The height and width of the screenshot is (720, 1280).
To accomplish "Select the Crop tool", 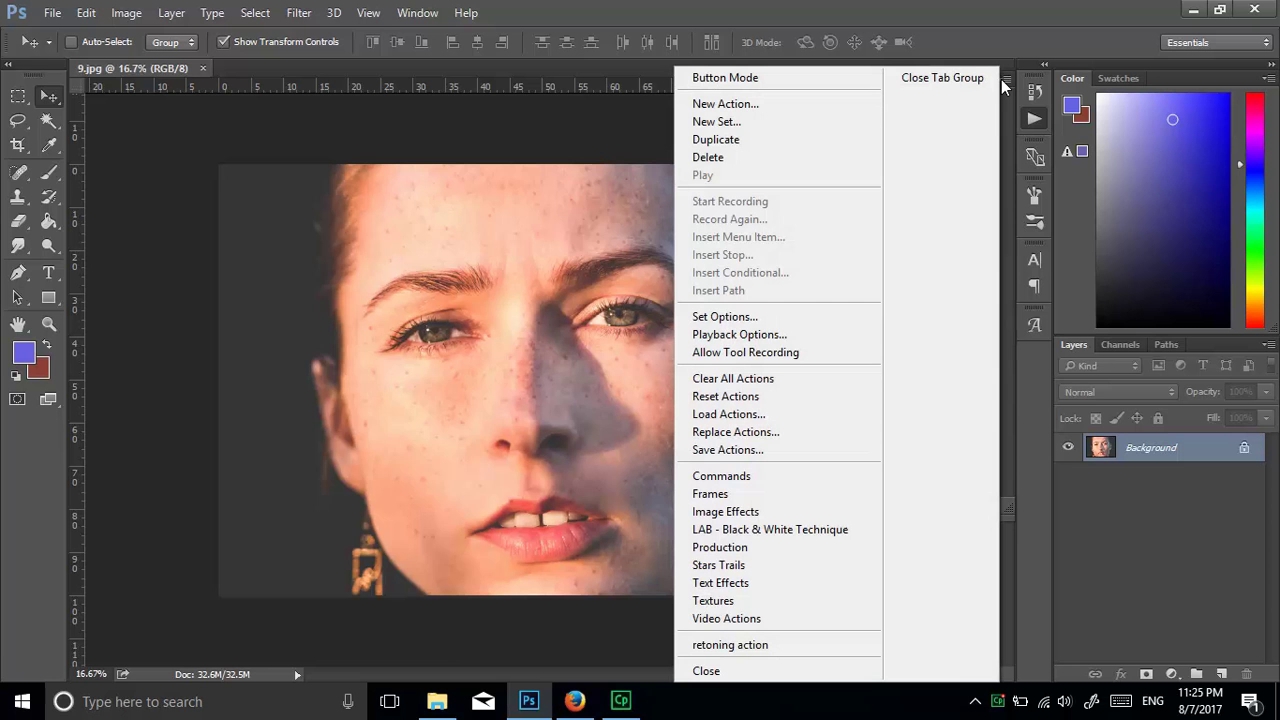I will pos(18,146).
